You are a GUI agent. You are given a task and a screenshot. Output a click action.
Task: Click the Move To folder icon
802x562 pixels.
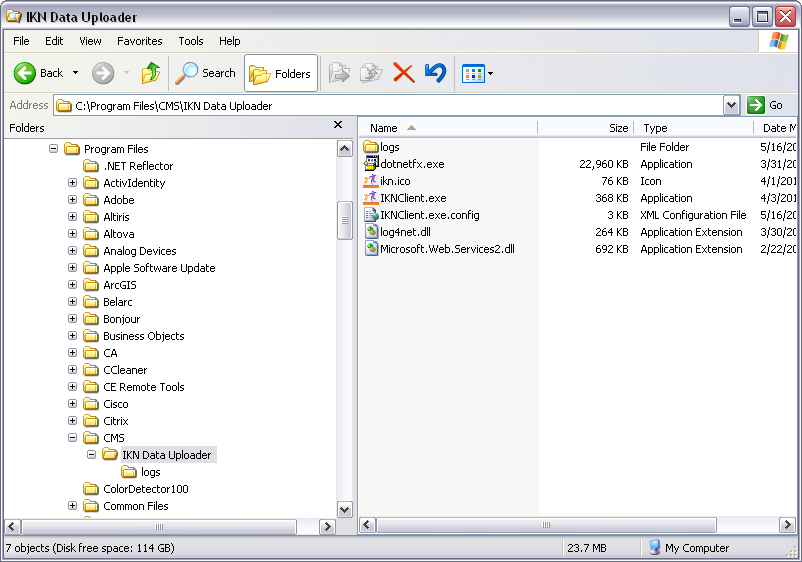click(340, 73)
